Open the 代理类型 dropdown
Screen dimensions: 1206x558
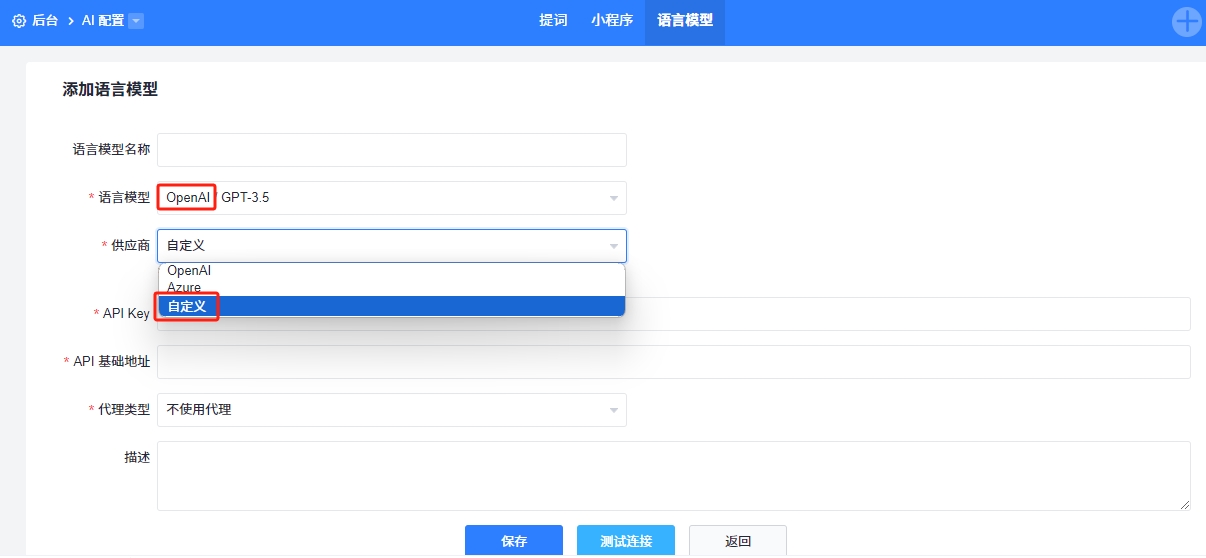392,410
